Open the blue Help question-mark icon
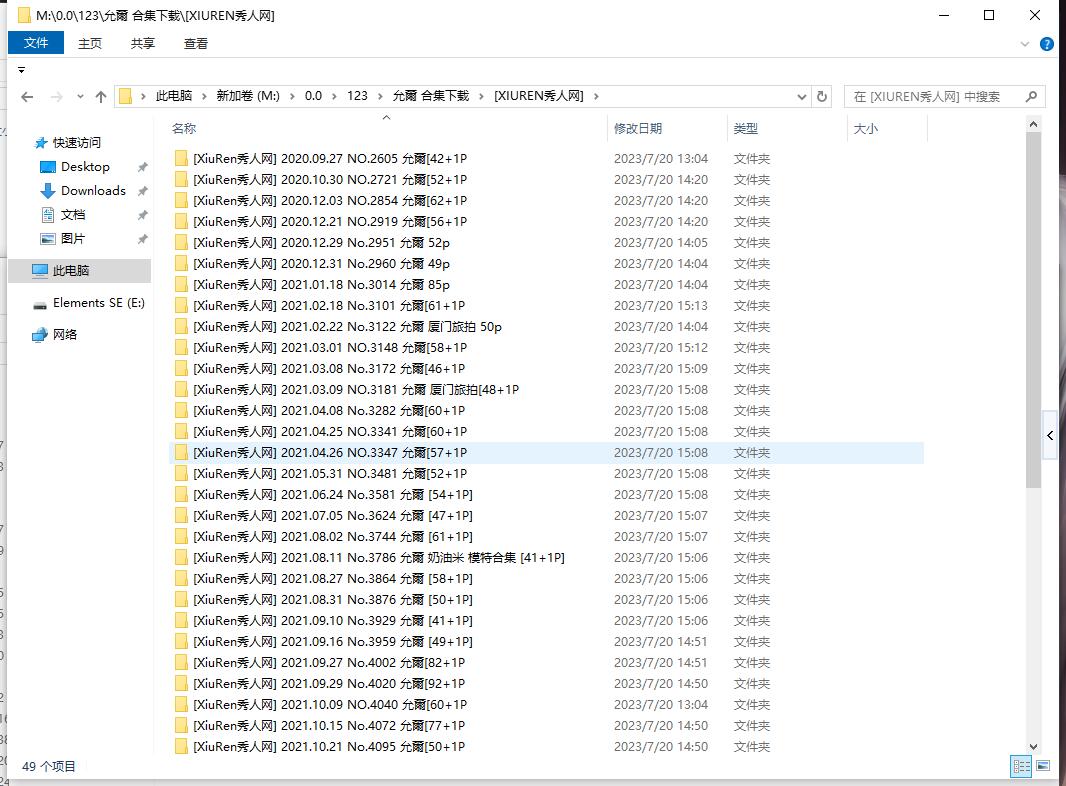 click(x=1047, y=44)
